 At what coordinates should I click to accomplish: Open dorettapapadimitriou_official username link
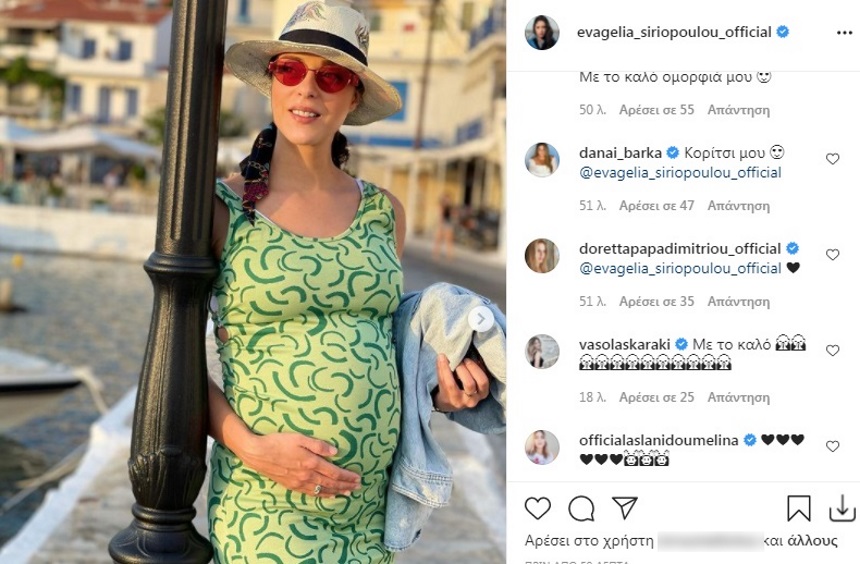(x=680, y=249)
